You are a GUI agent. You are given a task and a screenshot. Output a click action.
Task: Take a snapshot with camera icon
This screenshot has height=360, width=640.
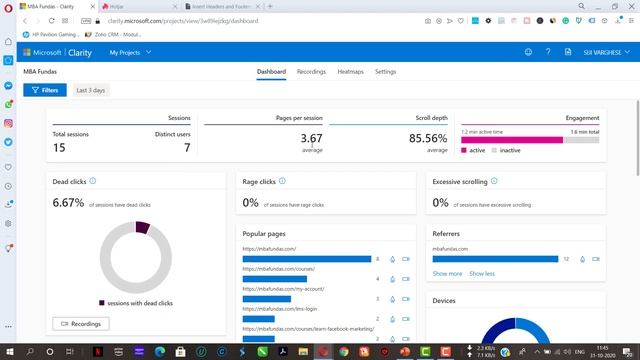tap(427, 21)
